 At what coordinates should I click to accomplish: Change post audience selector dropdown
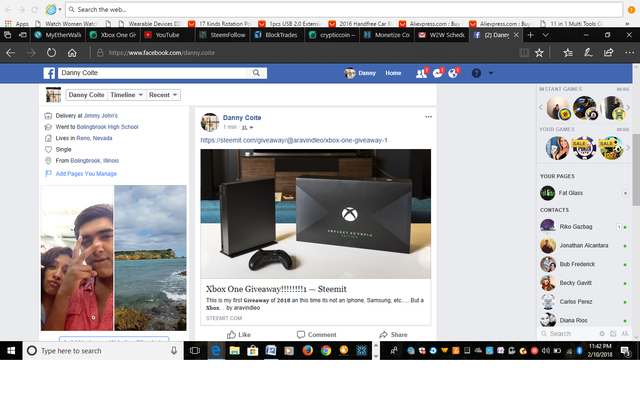248,127
